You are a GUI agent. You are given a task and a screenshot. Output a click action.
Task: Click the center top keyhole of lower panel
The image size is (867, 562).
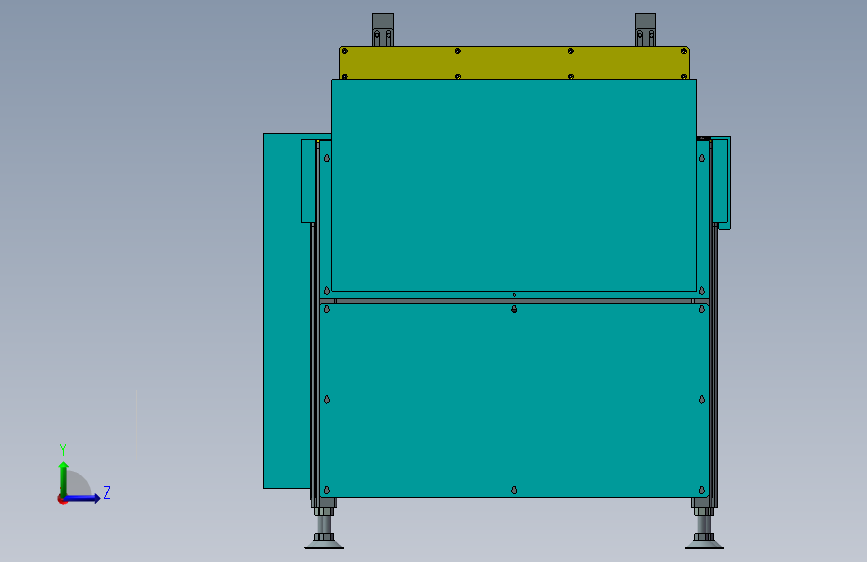(x=514, y=309)
